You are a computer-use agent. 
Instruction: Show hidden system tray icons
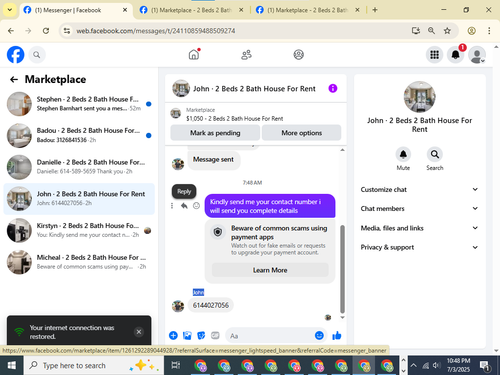click(413, 365)
